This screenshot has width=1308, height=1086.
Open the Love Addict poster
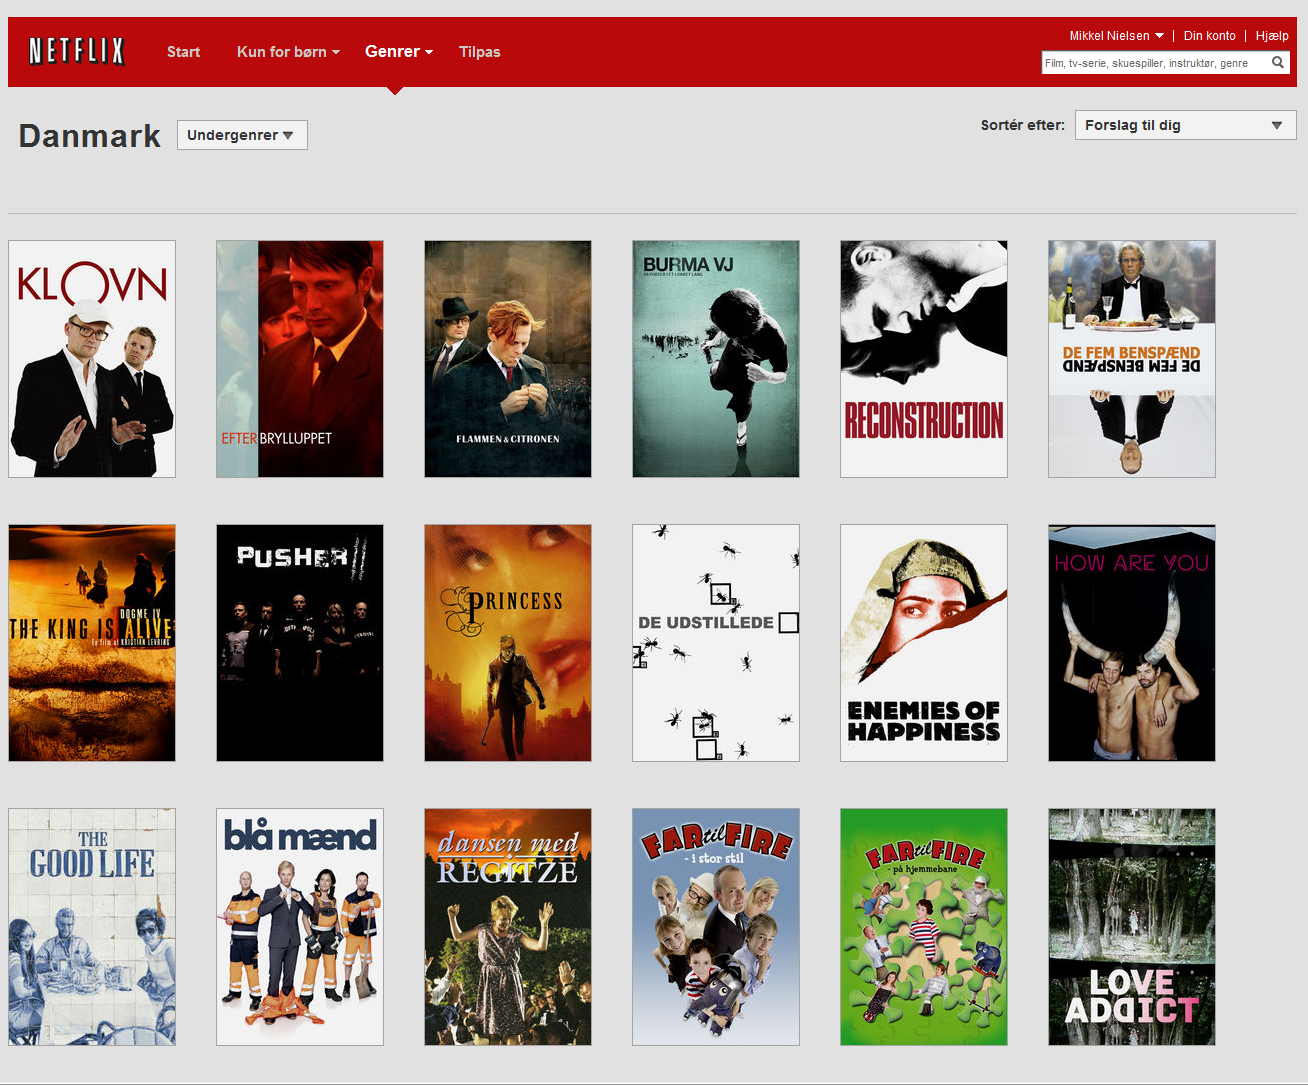point(1132,927)
